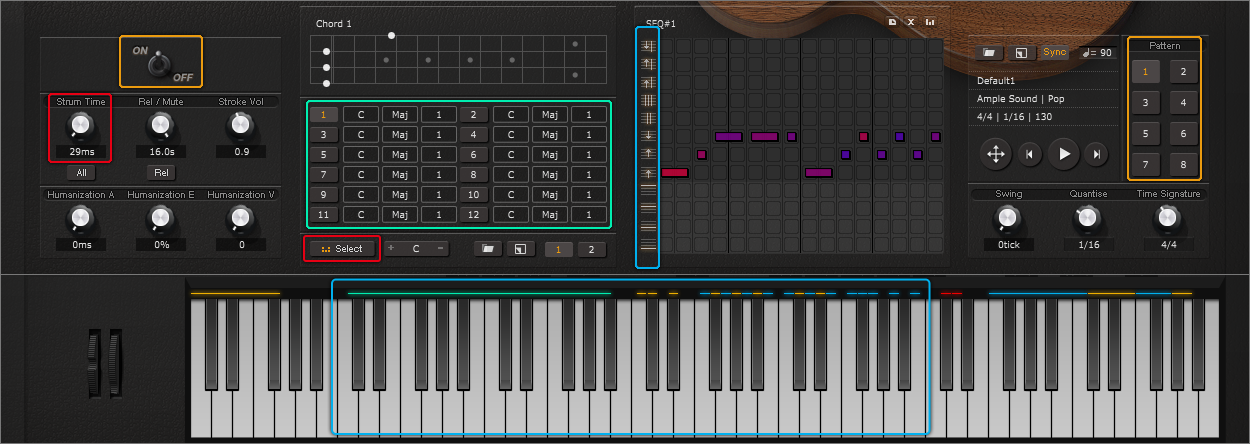Image resolution: width=1250 pixels, height=444 pixels.
Task: Click the Swing knob
Action: (x=1008, y=217)
